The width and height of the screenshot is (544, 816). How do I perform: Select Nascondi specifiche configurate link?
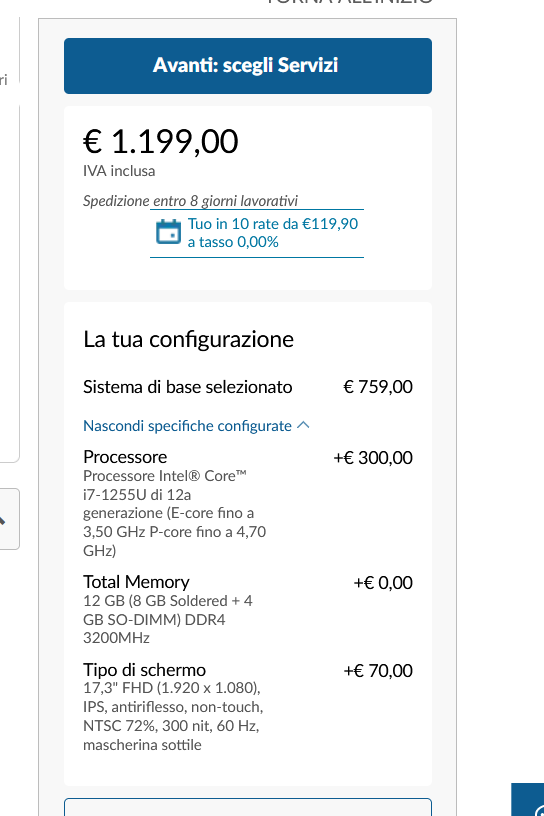pos(187,426)
